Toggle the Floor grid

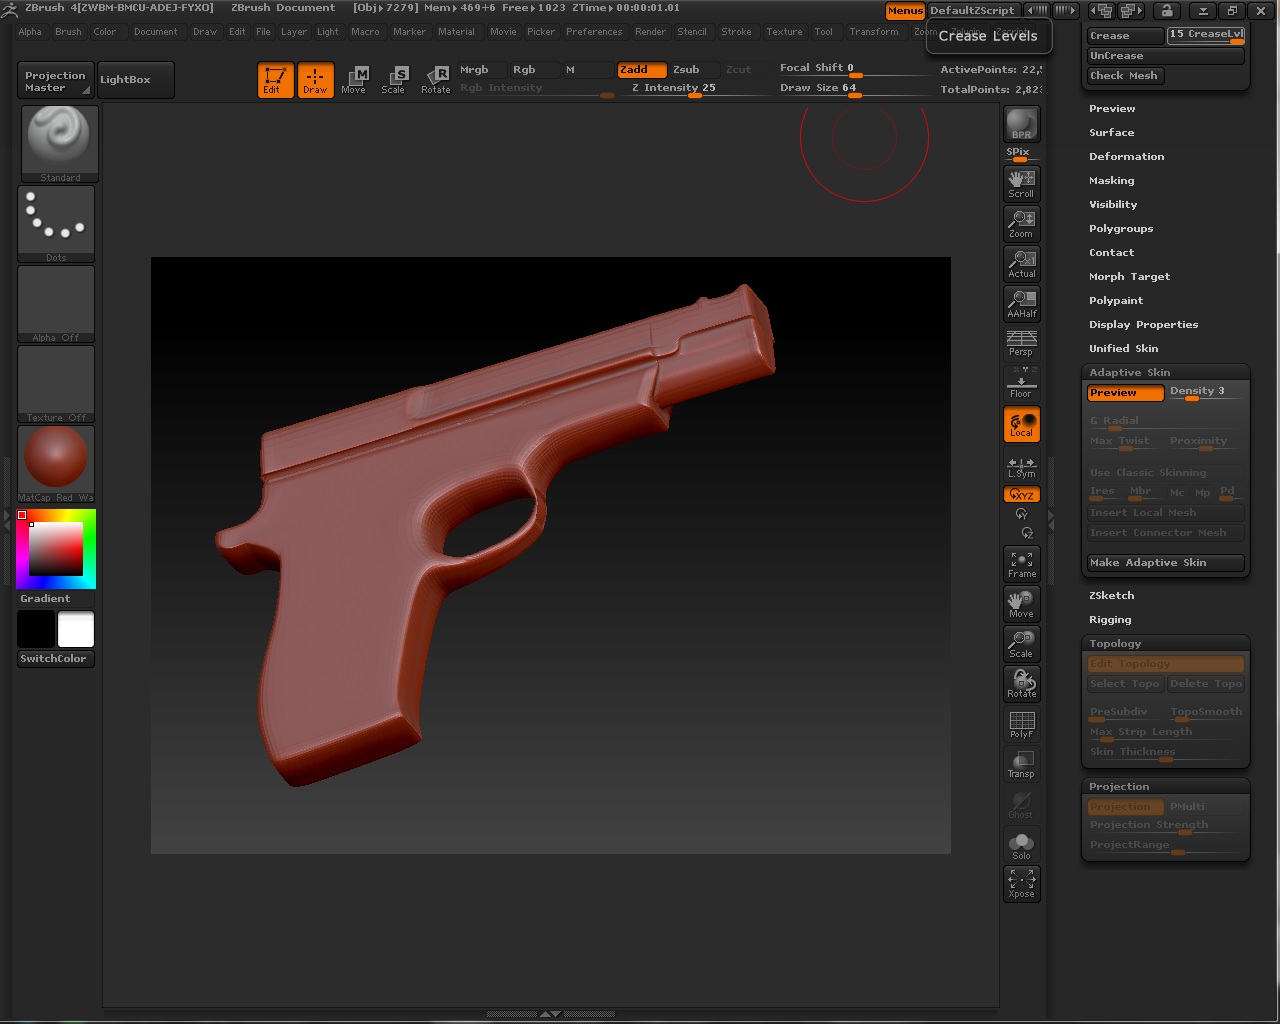1021,383
